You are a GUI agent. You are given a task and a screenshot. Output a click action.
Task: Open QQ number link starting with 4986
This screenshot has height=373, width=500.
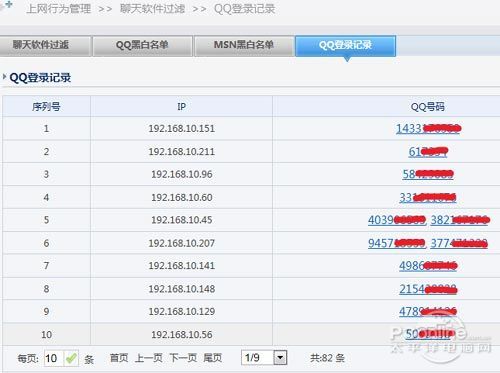click(x=428, y=266)
